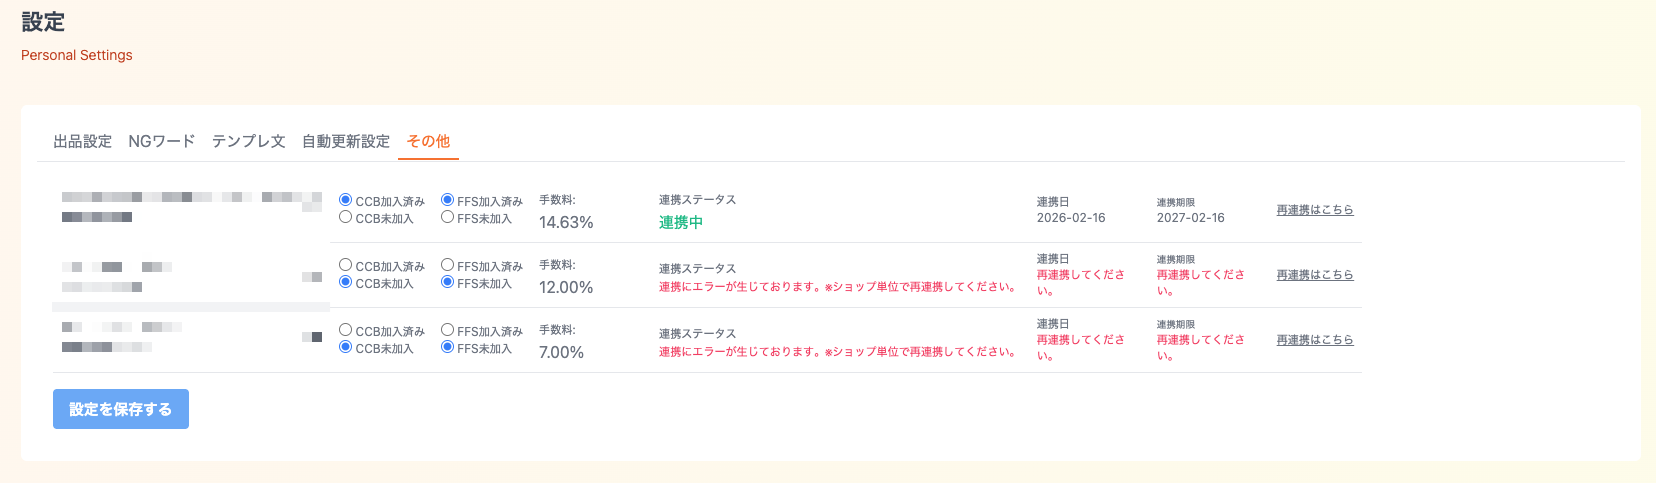This screenshot has height=483, width=1656.
Task: Click the error status in the 12.00% row
Action: (x=838, y=287)
